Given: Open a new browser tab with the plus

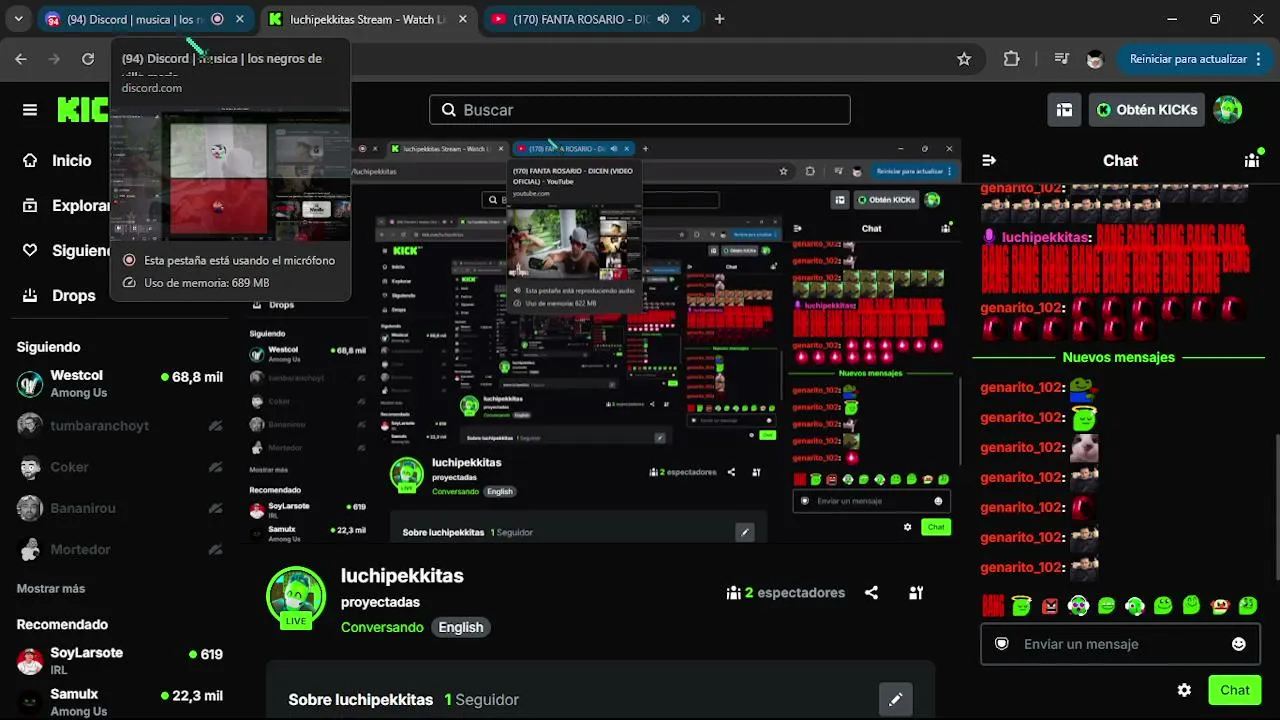Looking at the screenshot, I should [x=719, y=19].
